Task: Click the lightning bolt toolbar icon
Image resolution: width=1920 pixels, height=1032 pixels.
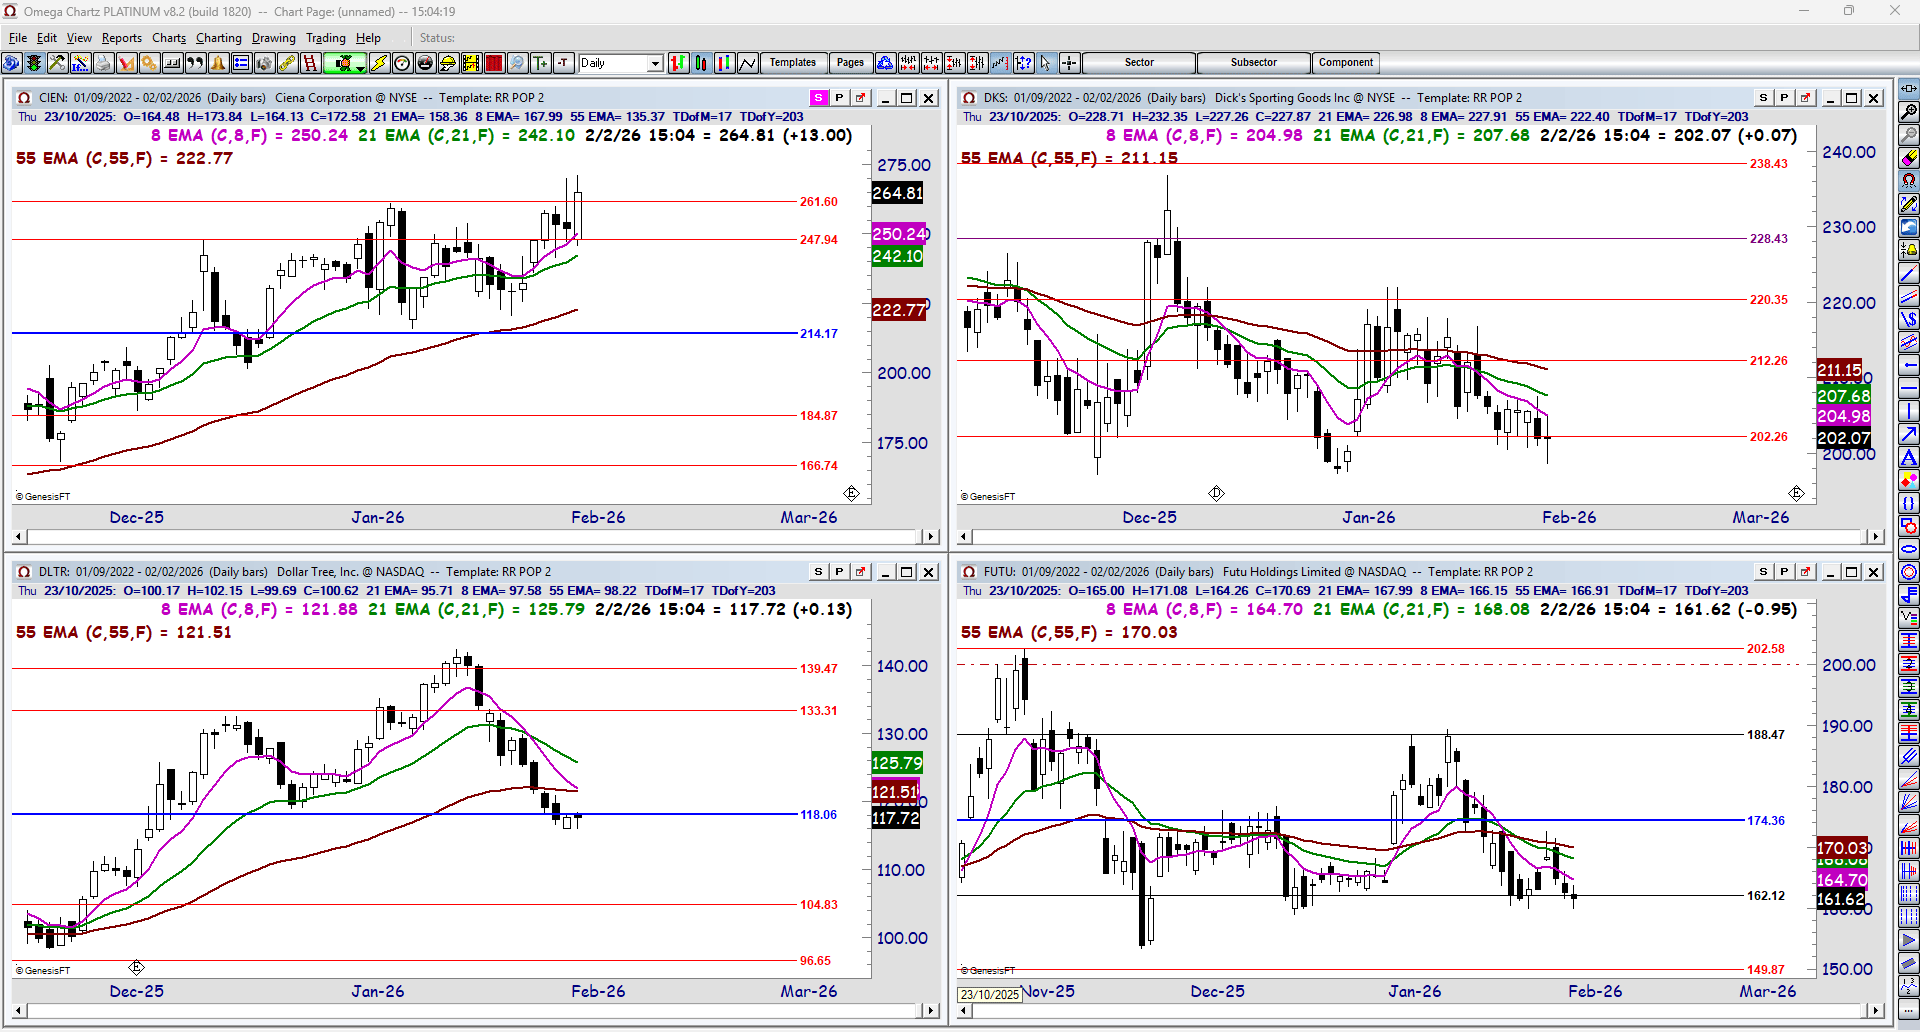Action: point(379,63)
